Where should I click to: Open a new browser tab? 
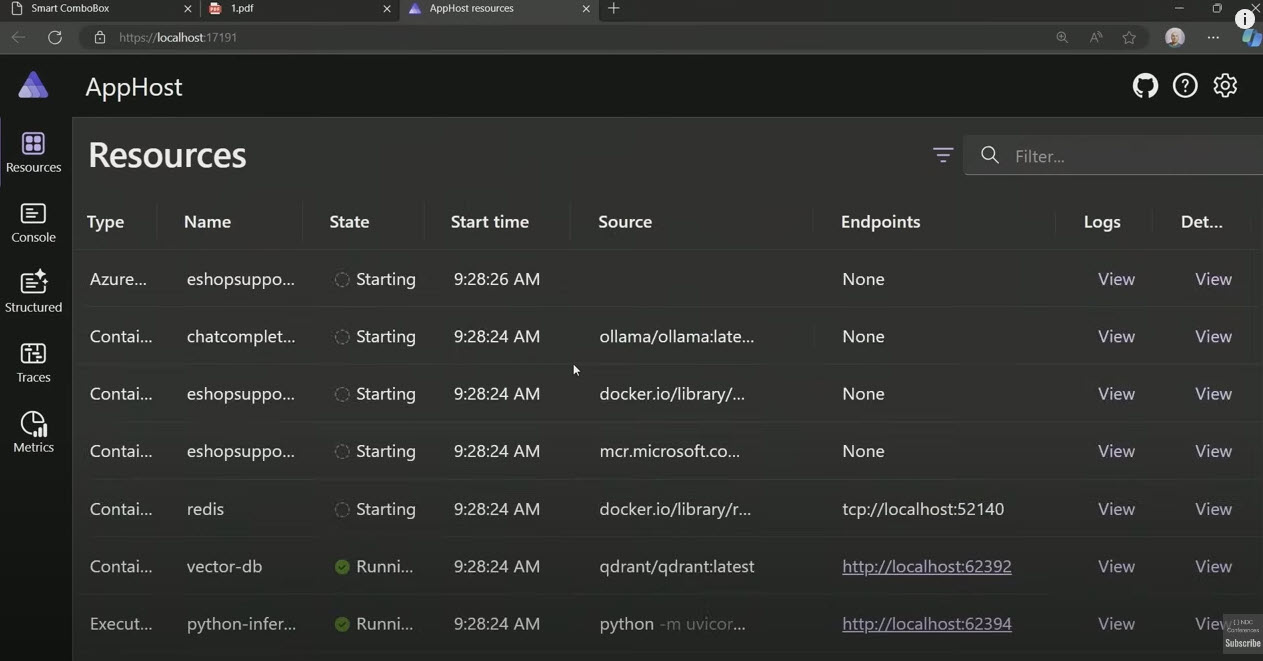614,8
